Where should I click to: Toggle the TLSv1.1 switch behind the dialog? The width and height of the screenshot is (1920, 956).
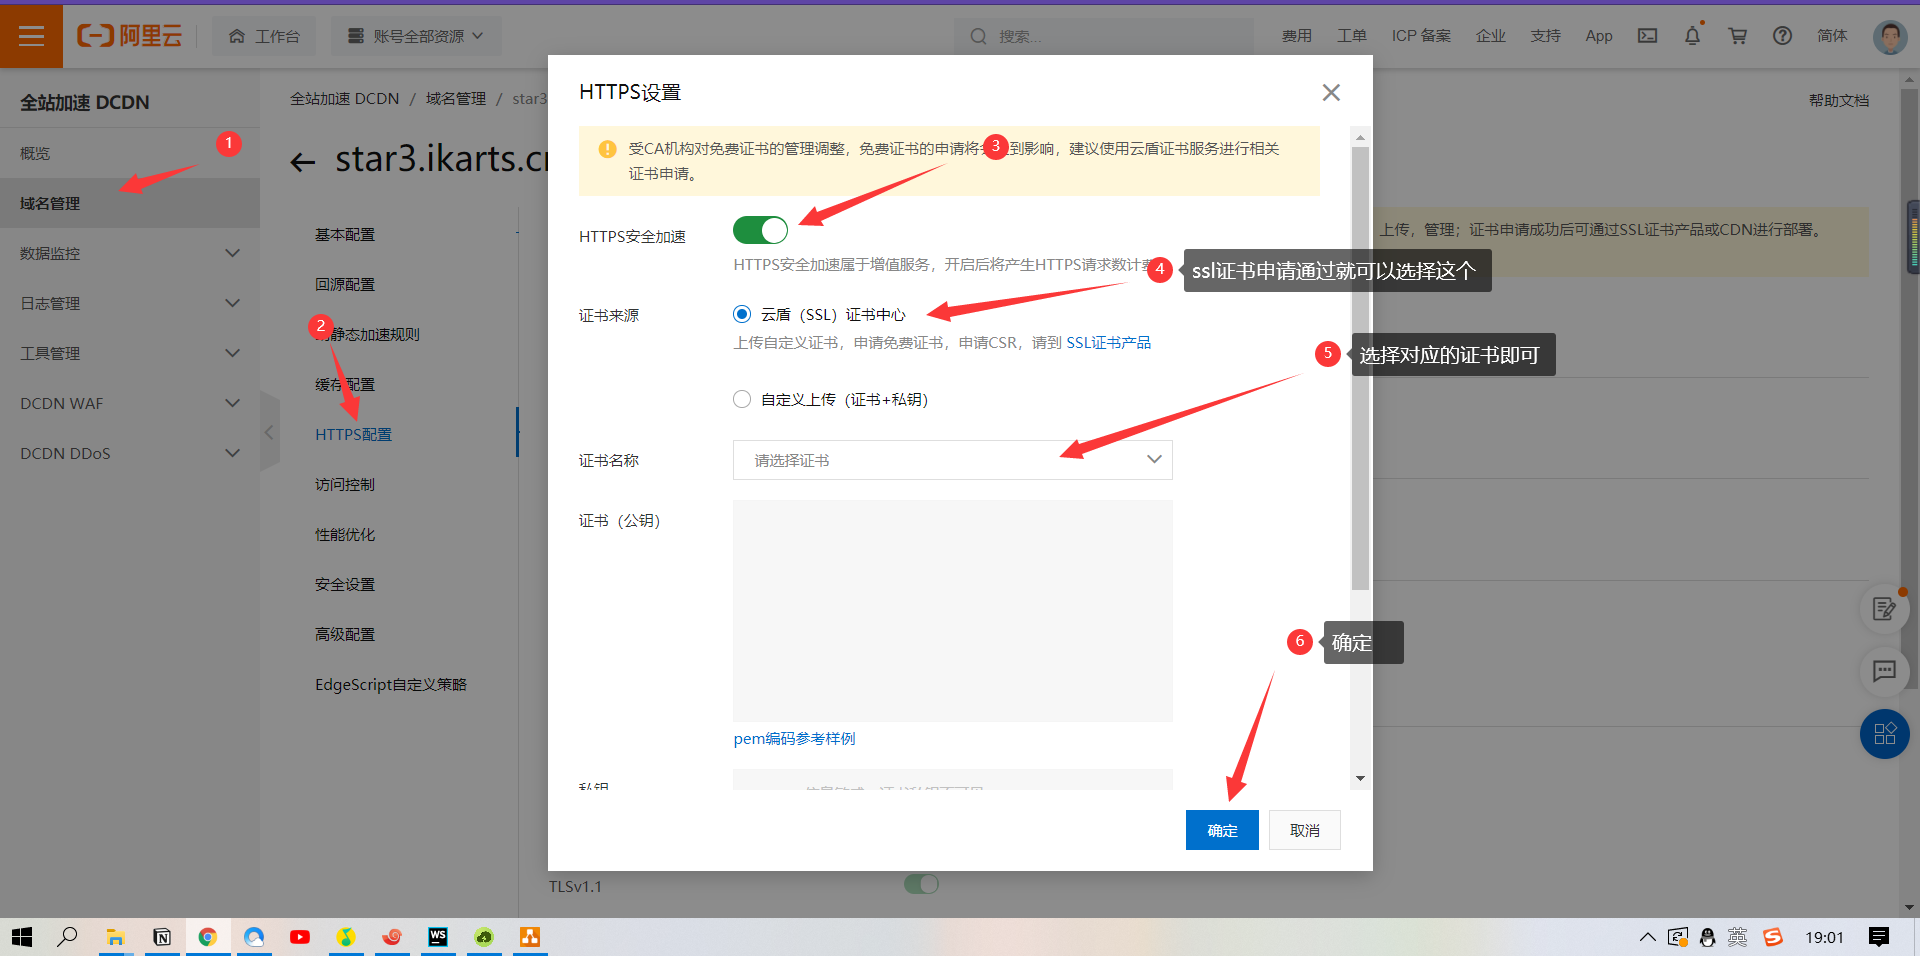(921, 884)
